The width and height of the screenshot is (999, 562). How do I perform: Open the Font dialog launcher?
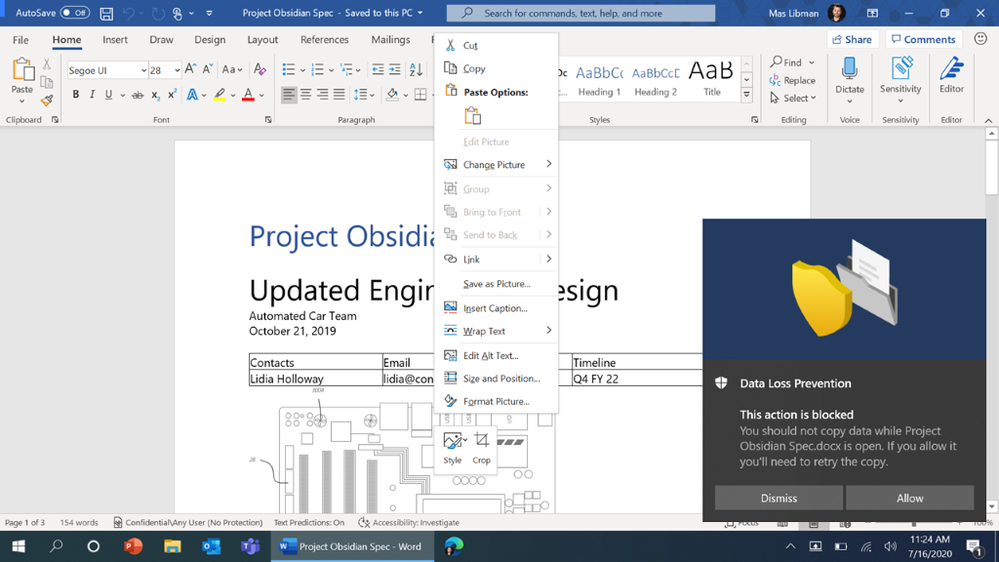coord(268,120)
